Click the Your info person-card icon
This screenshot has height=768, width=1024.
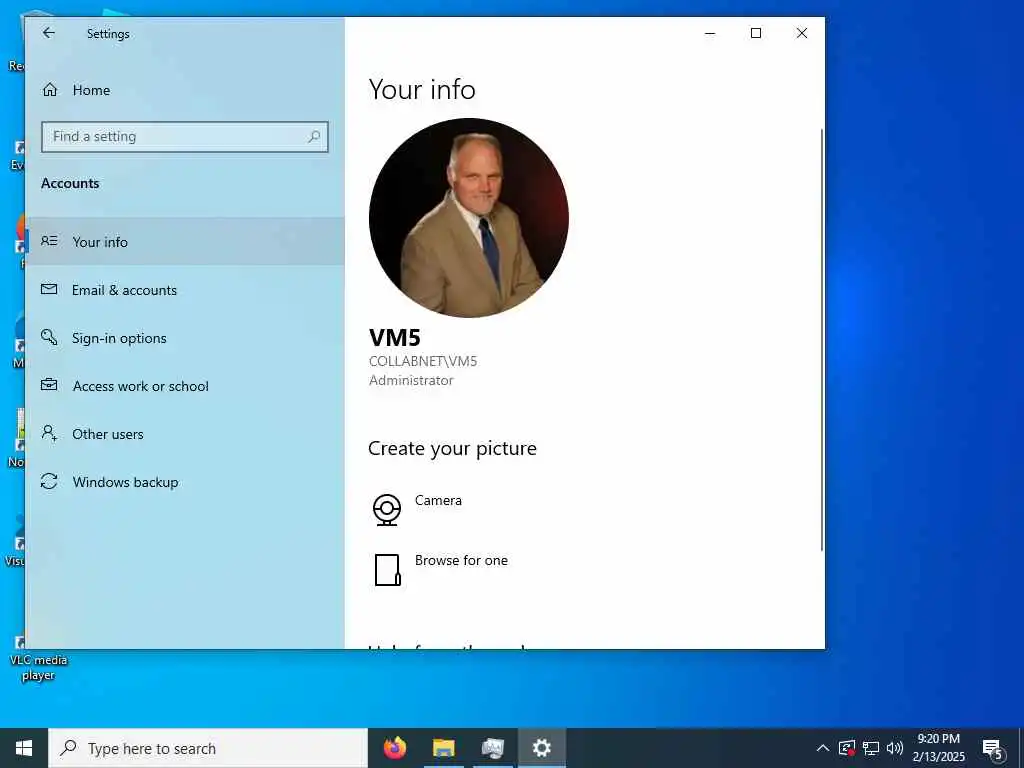(x=49, y=241)
